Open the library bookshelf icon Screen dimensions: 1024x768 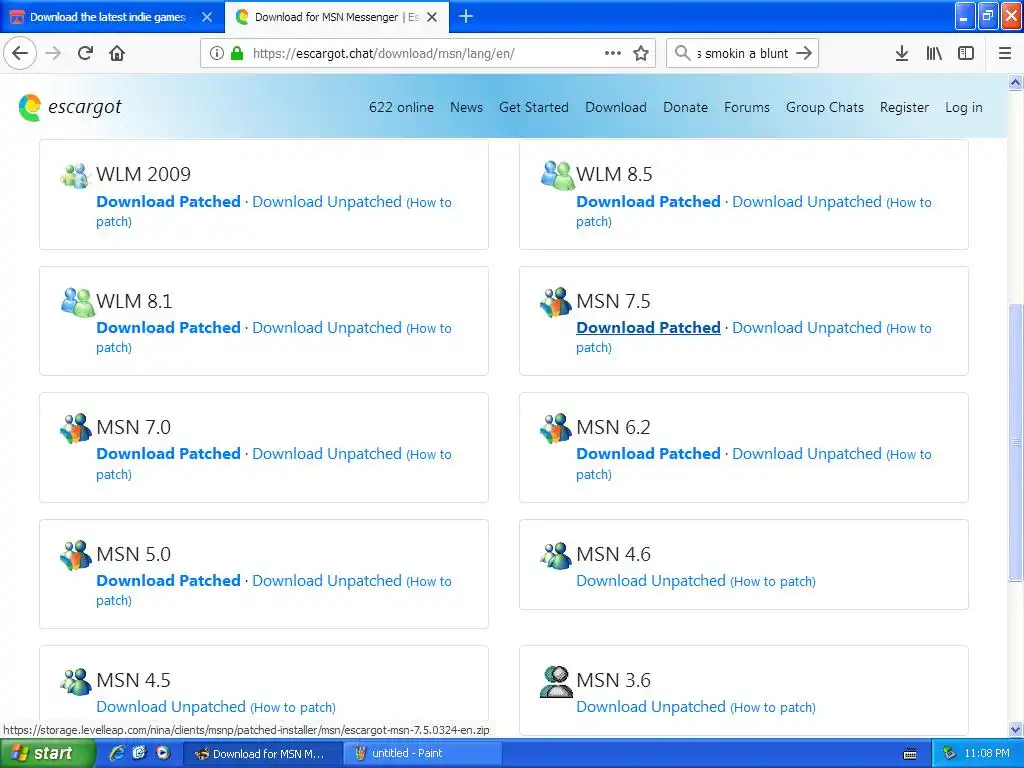pyautogui.click(x=934, y=54)
